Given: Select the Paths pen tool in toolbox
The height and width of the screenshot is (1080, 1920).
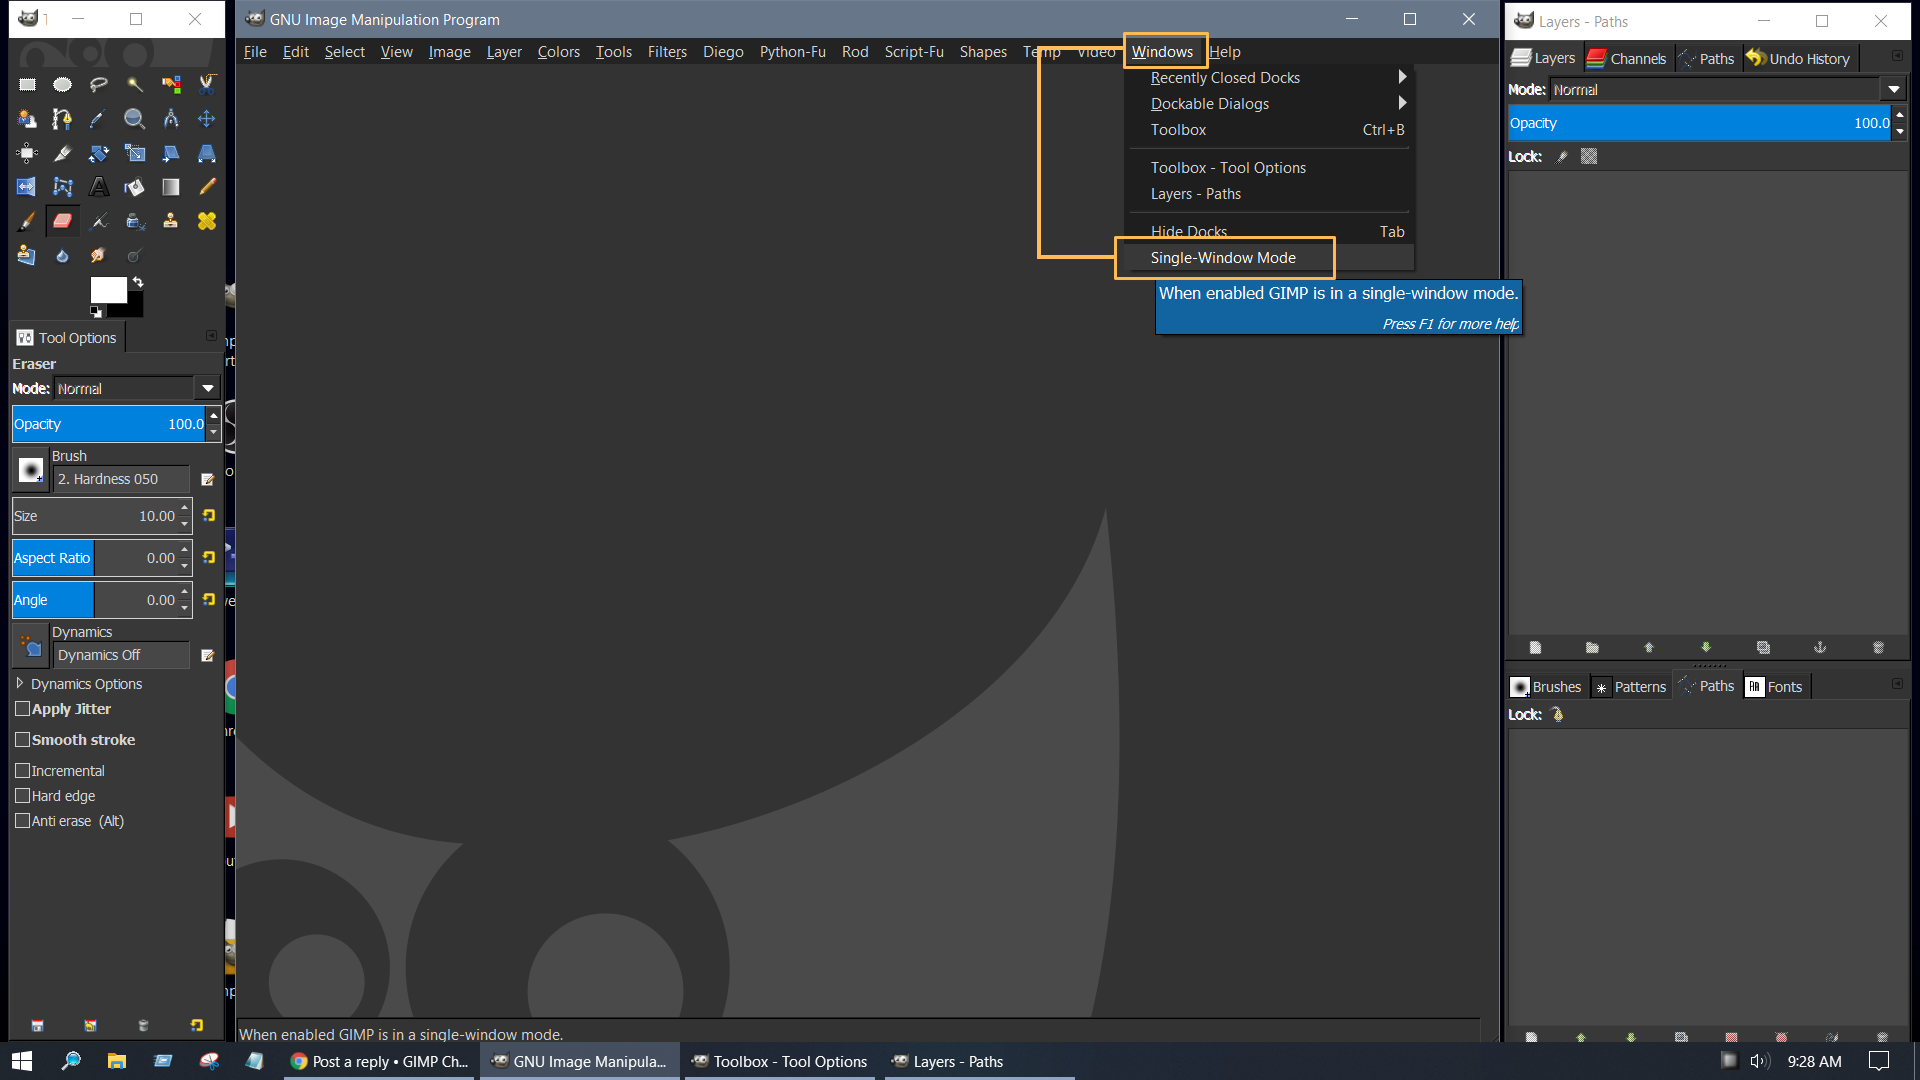Looking at the screenshot, I should [x=63, y=119].
